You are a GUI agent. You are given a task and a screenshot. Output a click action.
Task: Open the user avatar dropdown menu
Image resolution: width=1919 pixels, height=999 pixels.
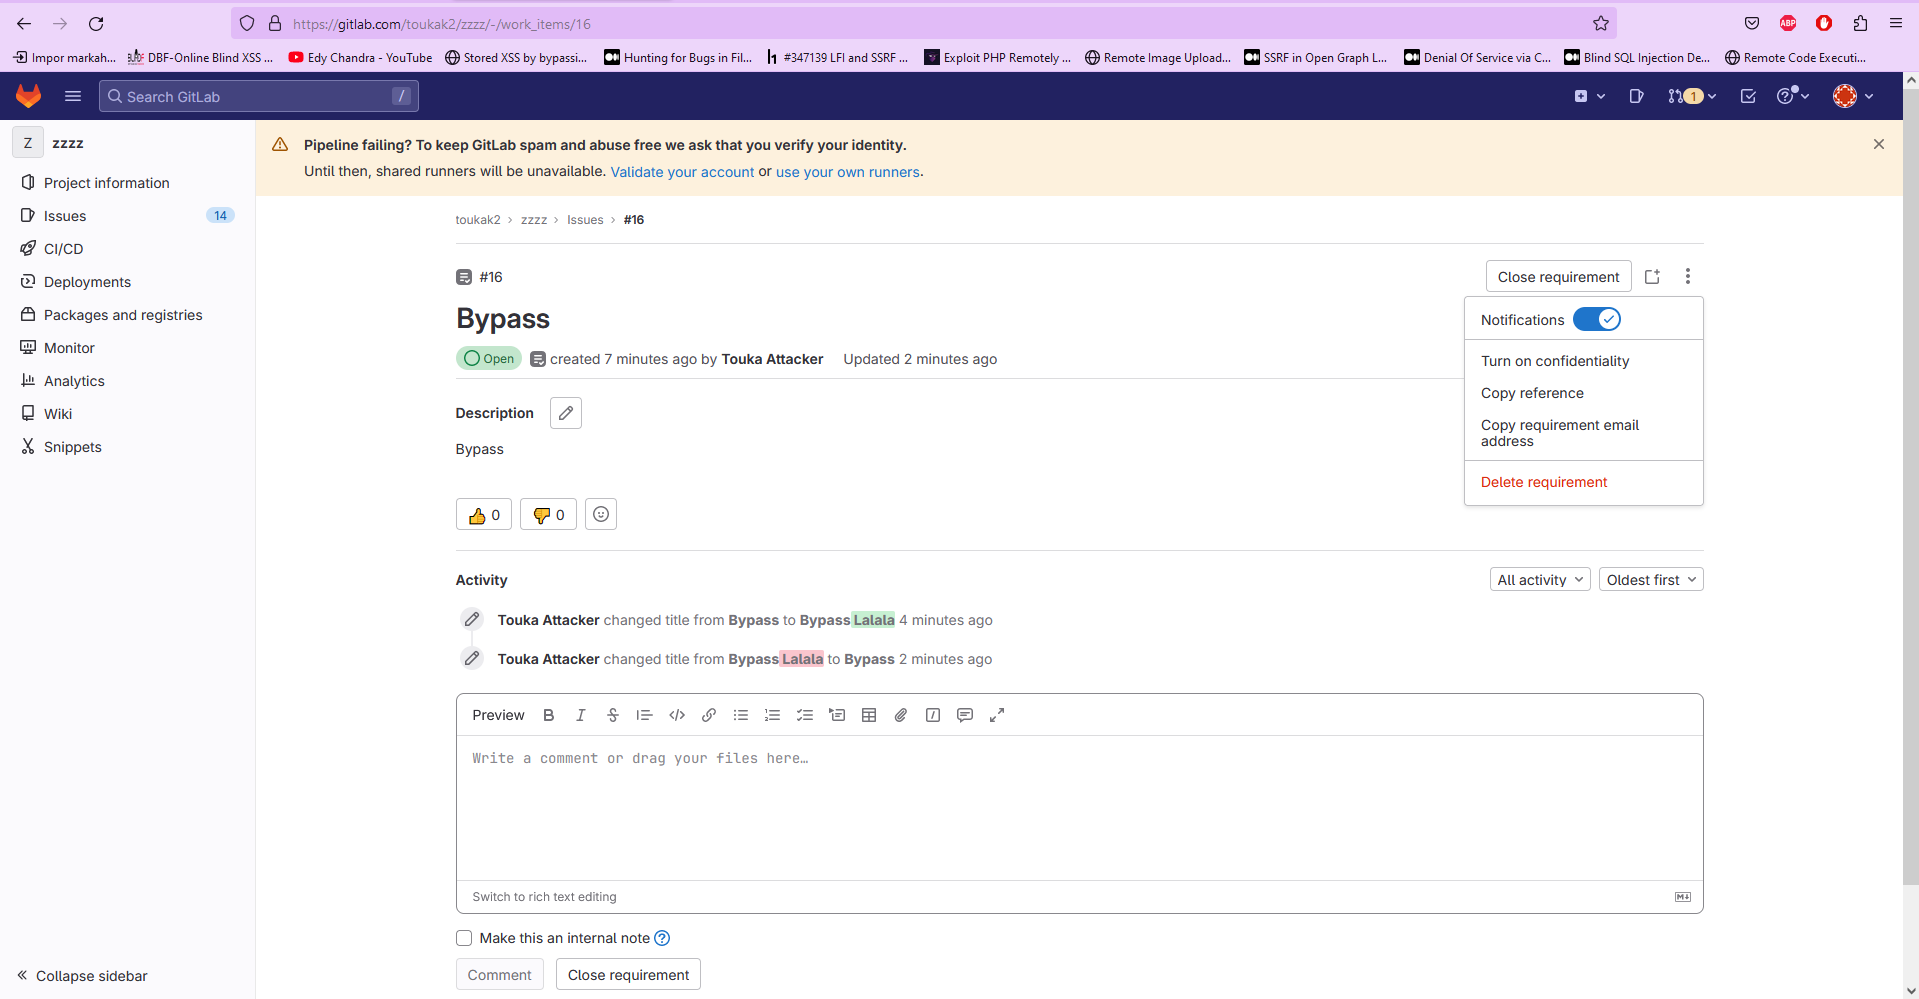click(1853, 96)
